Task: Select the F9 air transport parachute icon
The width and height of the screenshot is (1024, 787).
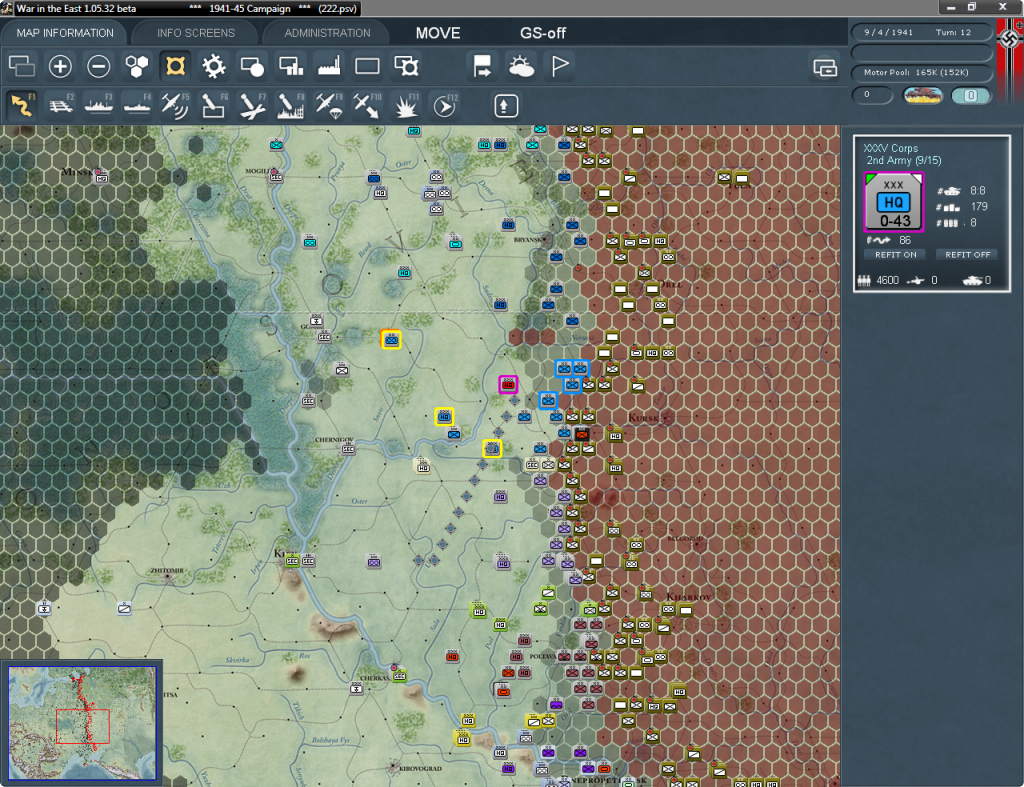Action: (329, 106)
